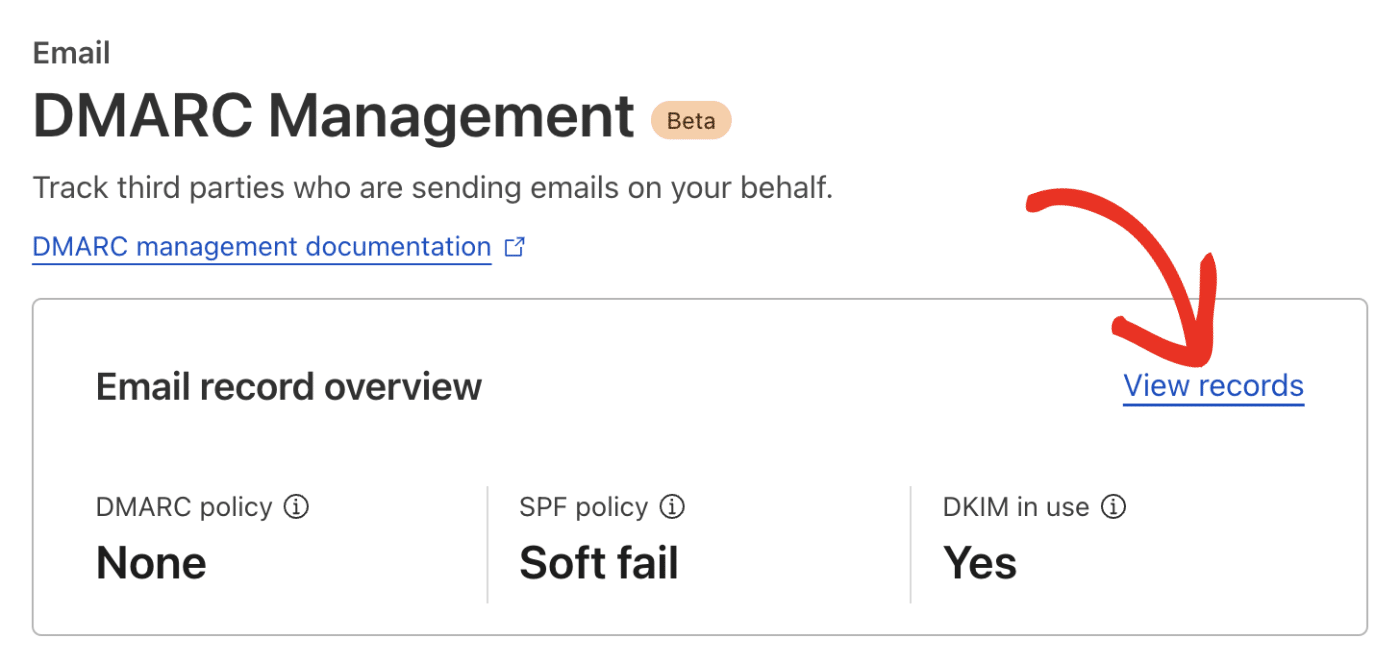This screenshot has height=663, width=1400.
Task: Show the SPF policy info tooltip icon
Action: tap(672, 507)
